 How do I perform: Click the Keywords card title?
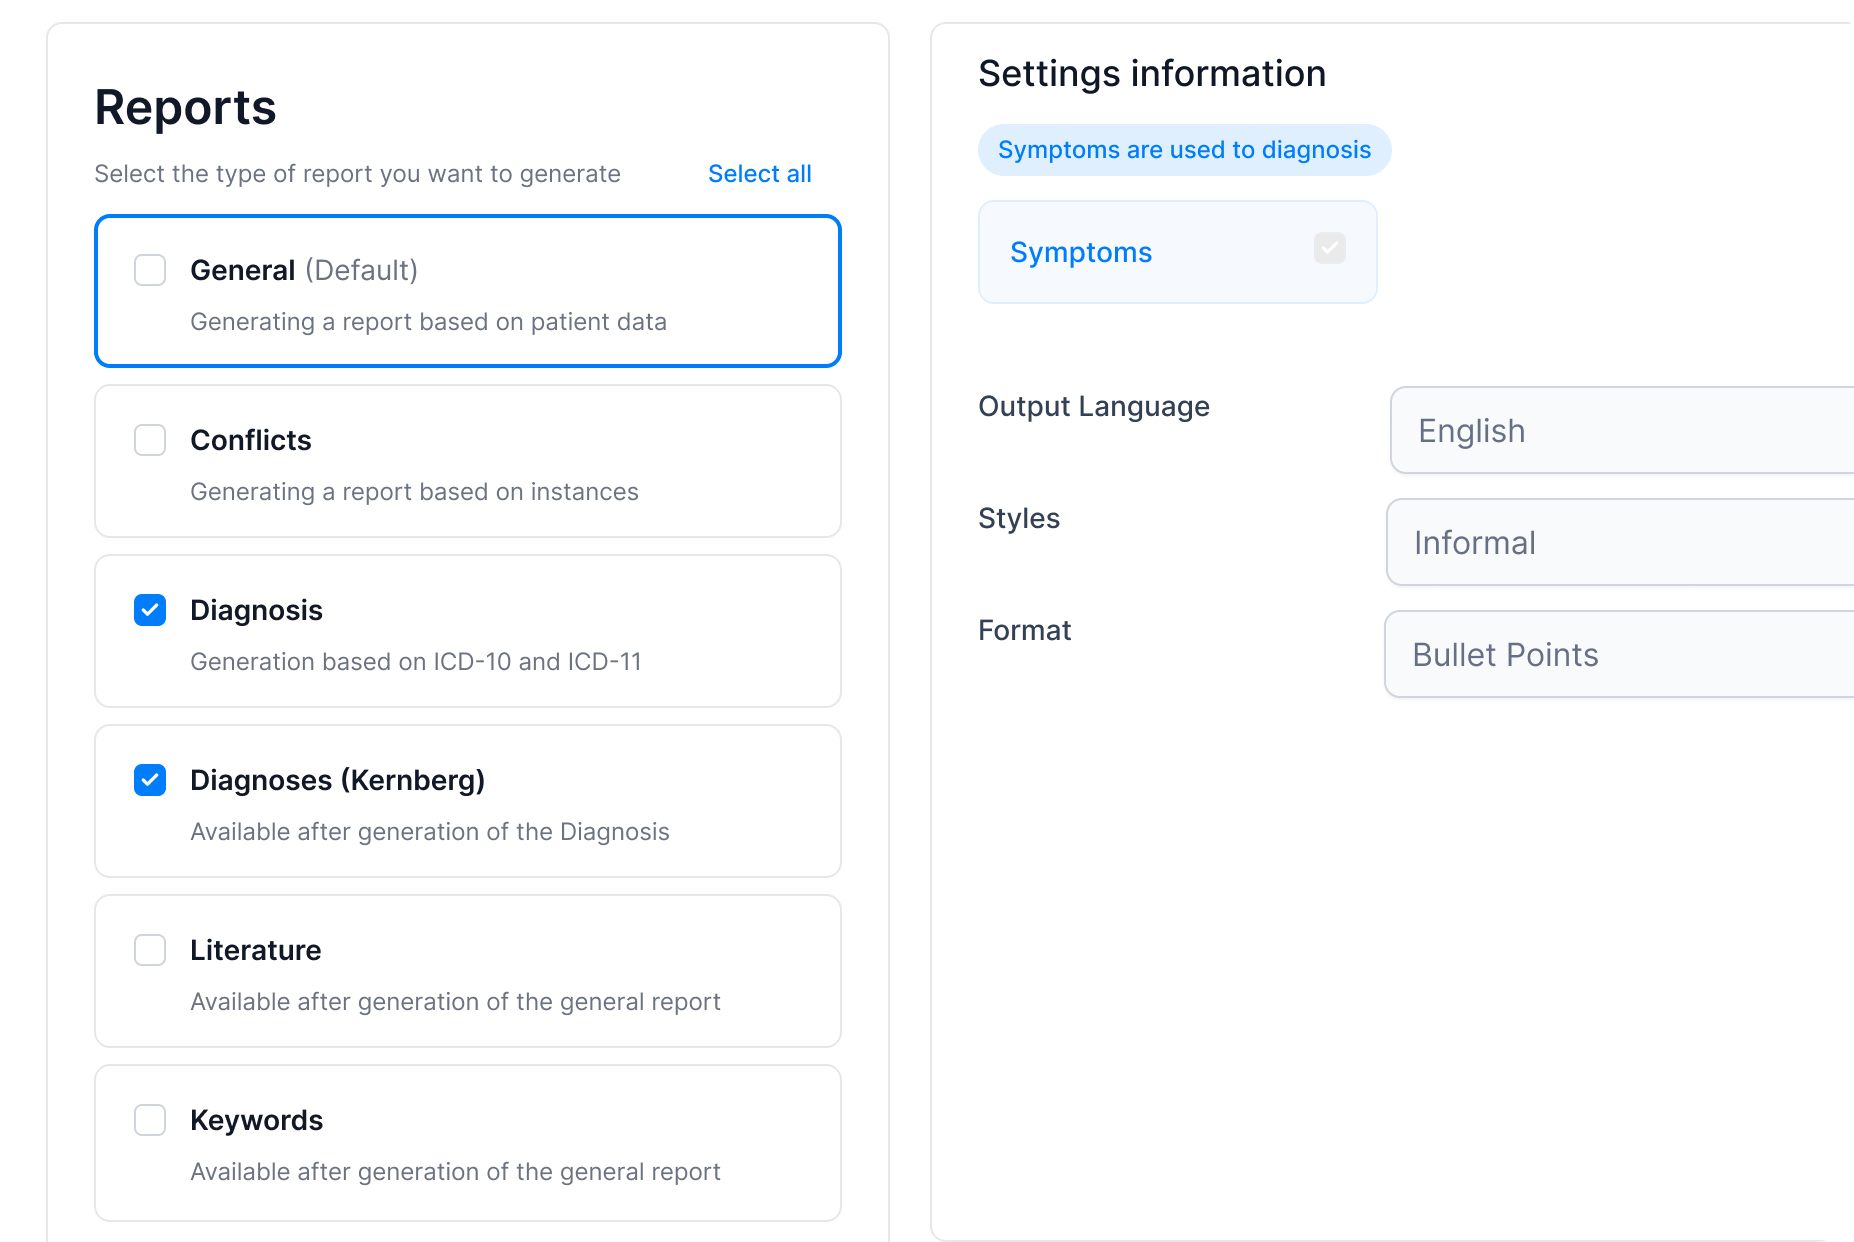click(x=257, y=1120)
